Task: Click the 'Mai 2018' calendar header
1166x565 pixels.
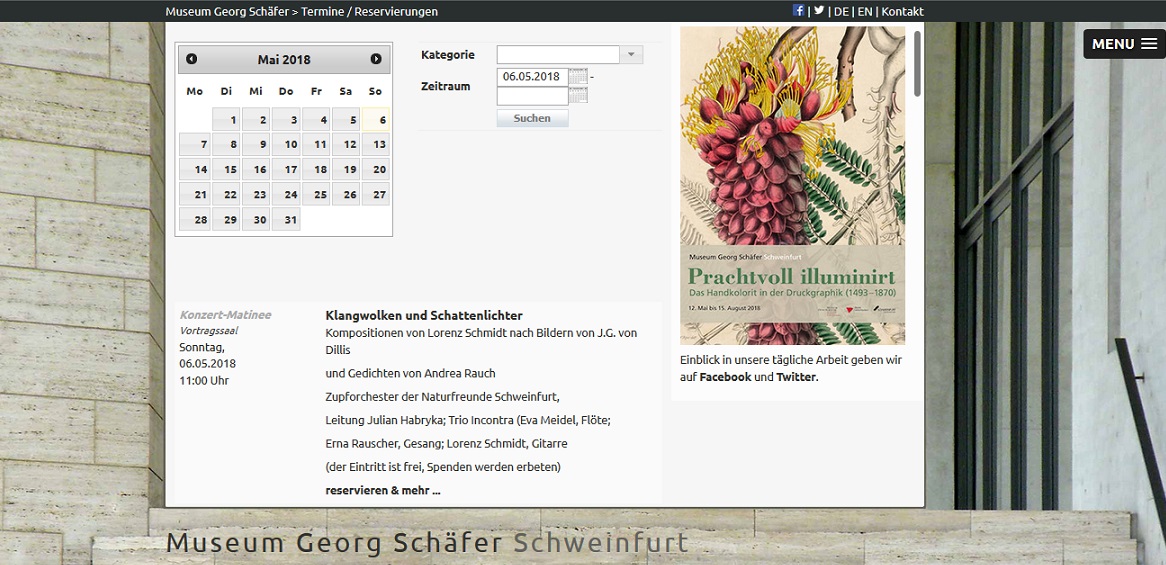Action: (284, 59)
